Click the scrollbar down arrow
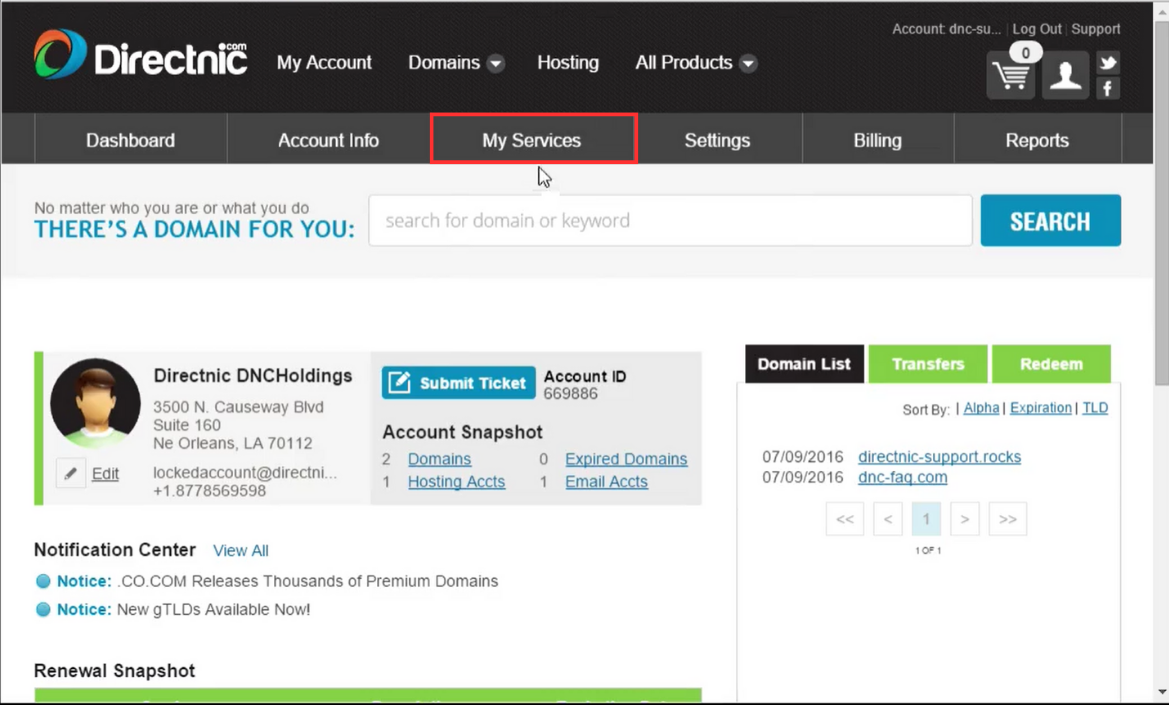1170x706 pixels. (x=1161, y=693)
